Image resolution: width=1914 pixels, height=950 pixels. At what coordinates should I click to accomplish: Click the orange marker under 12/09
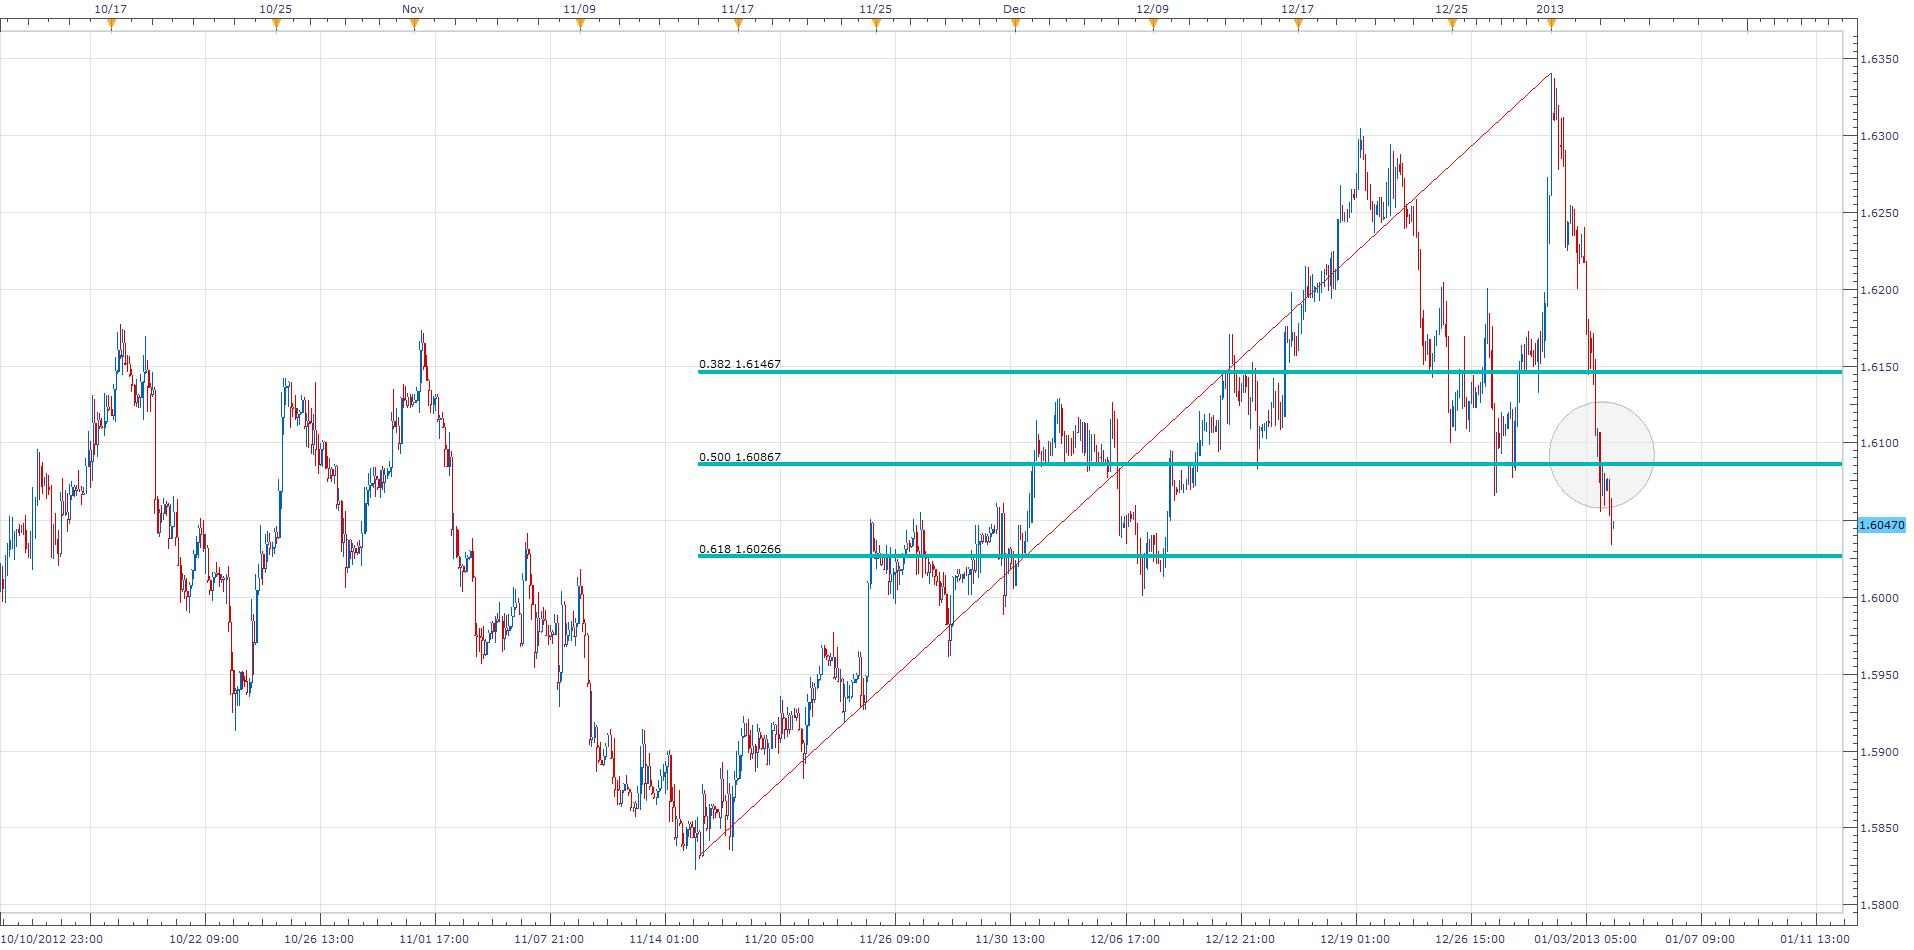coord(1153,25)
